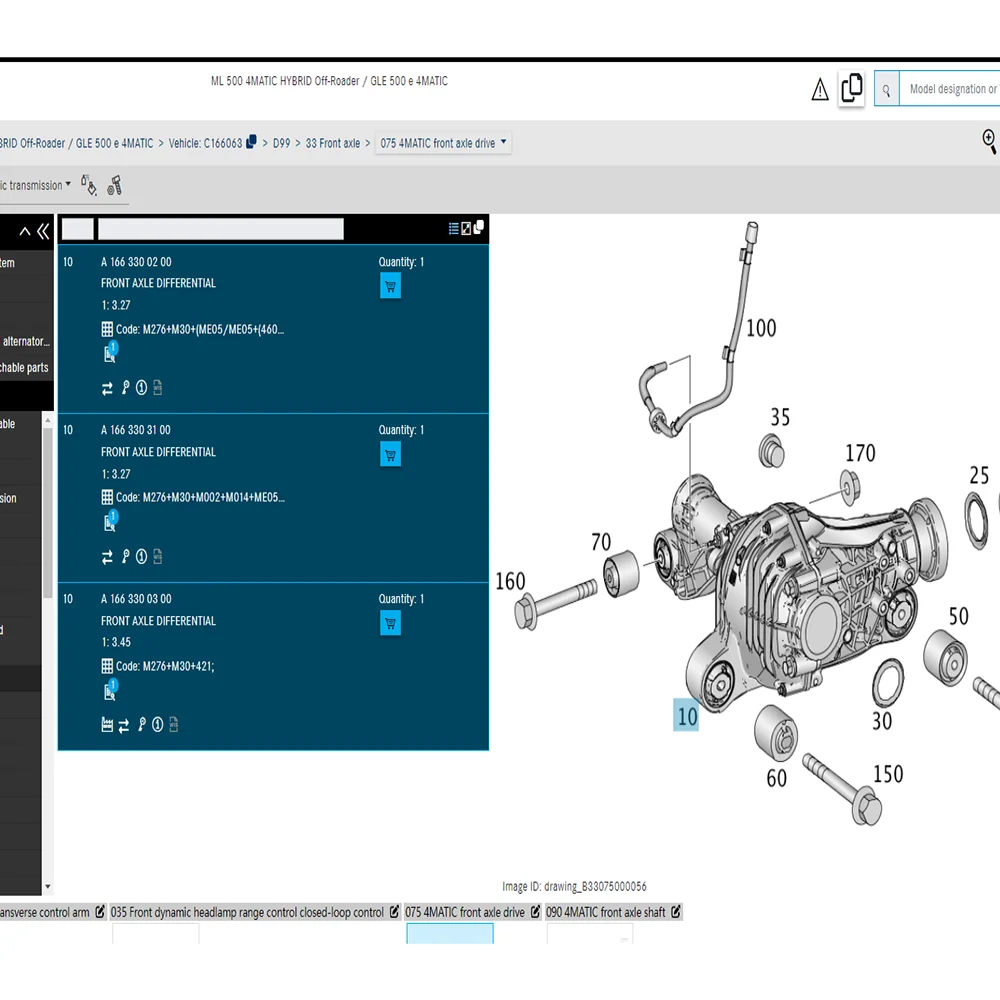Click replacement arrows icon for A 166 330 31 00

(107, 557)
